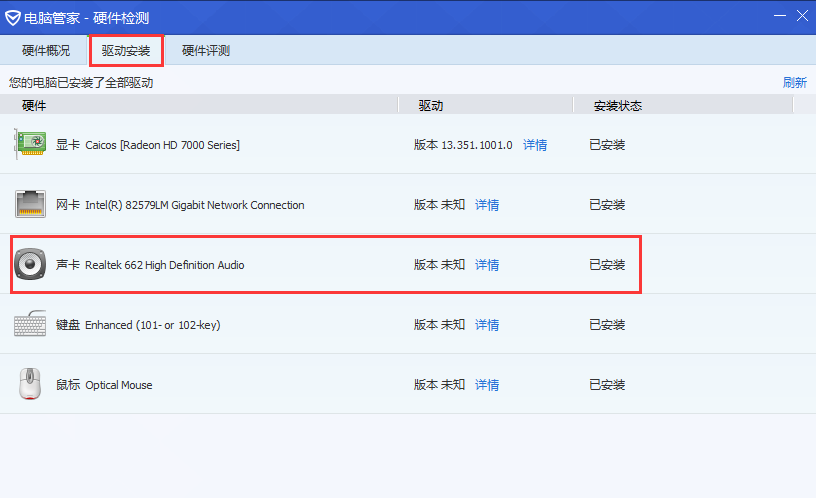Click the mouse icon in Optical Mouse row
Screen dimensions: 816x498
click(x=30, y=384)
